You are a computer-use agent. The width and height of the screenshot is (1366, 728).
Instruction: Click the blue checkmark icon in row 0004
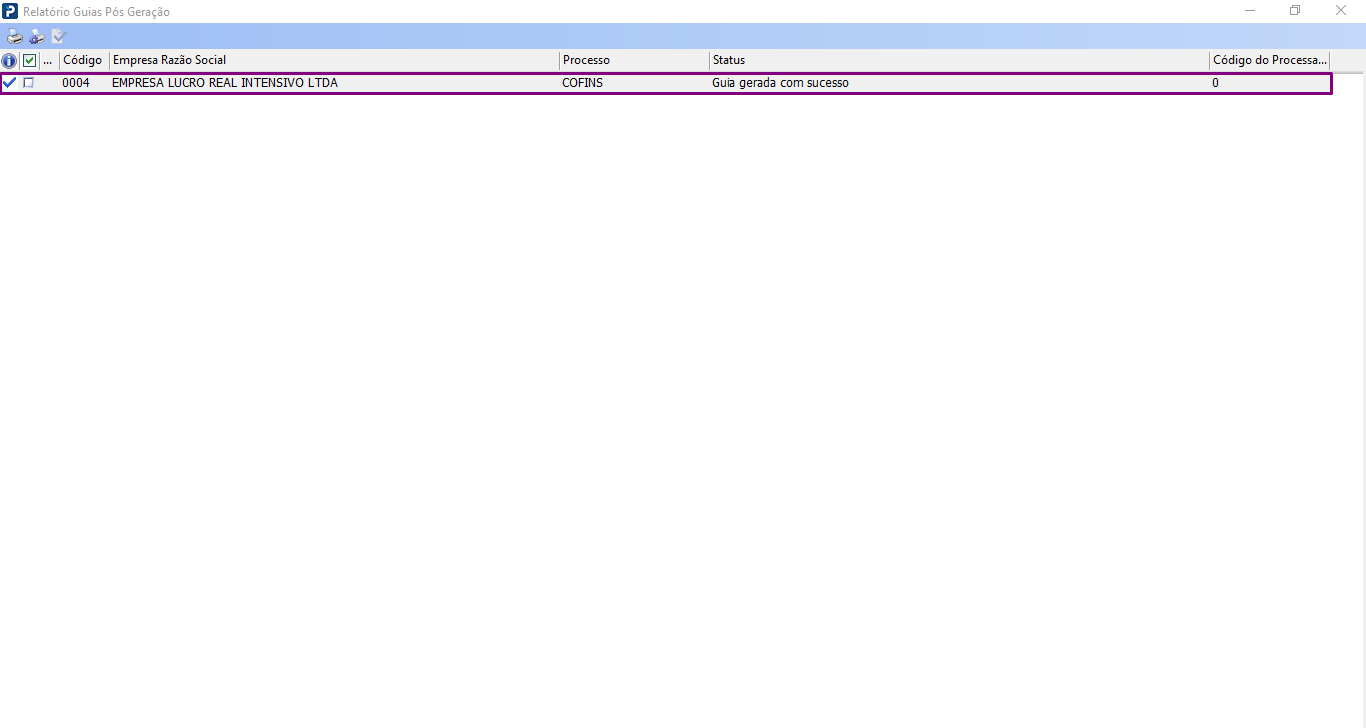(x=9, y=83)
